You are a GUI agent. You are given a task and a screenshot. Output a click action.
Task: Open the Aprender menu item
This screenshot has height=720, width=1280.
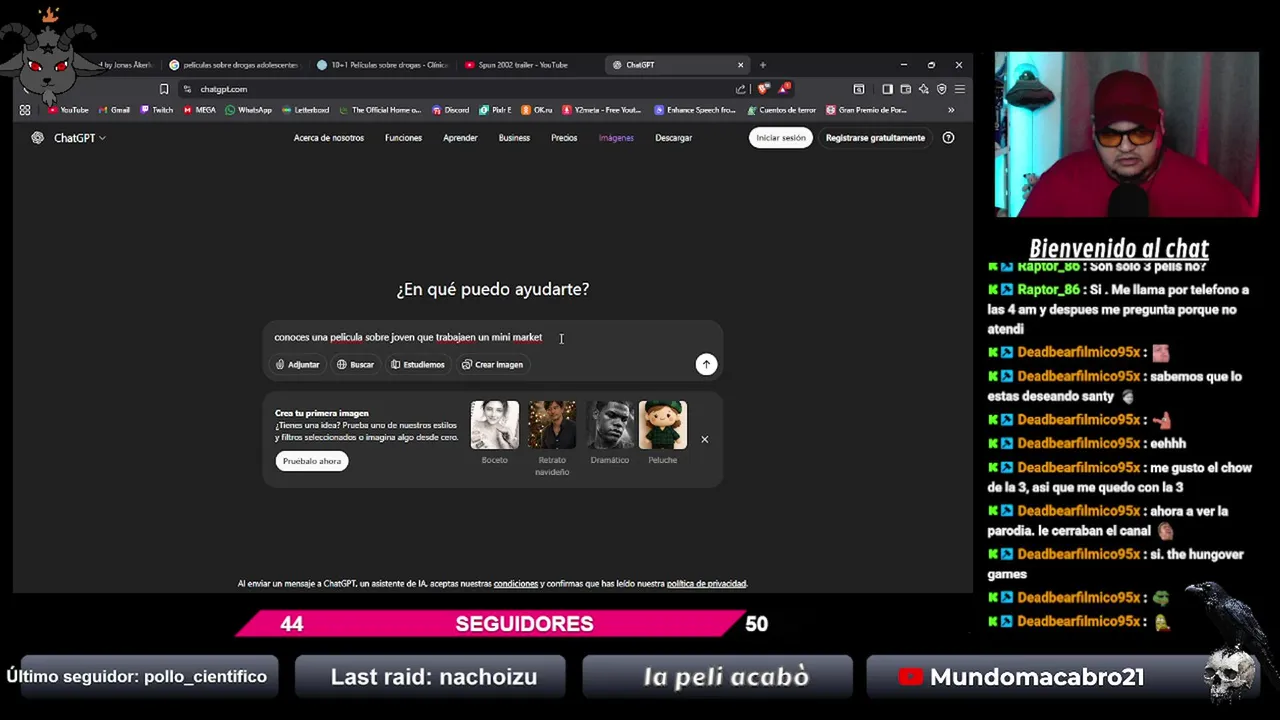(x=460, y=138)
